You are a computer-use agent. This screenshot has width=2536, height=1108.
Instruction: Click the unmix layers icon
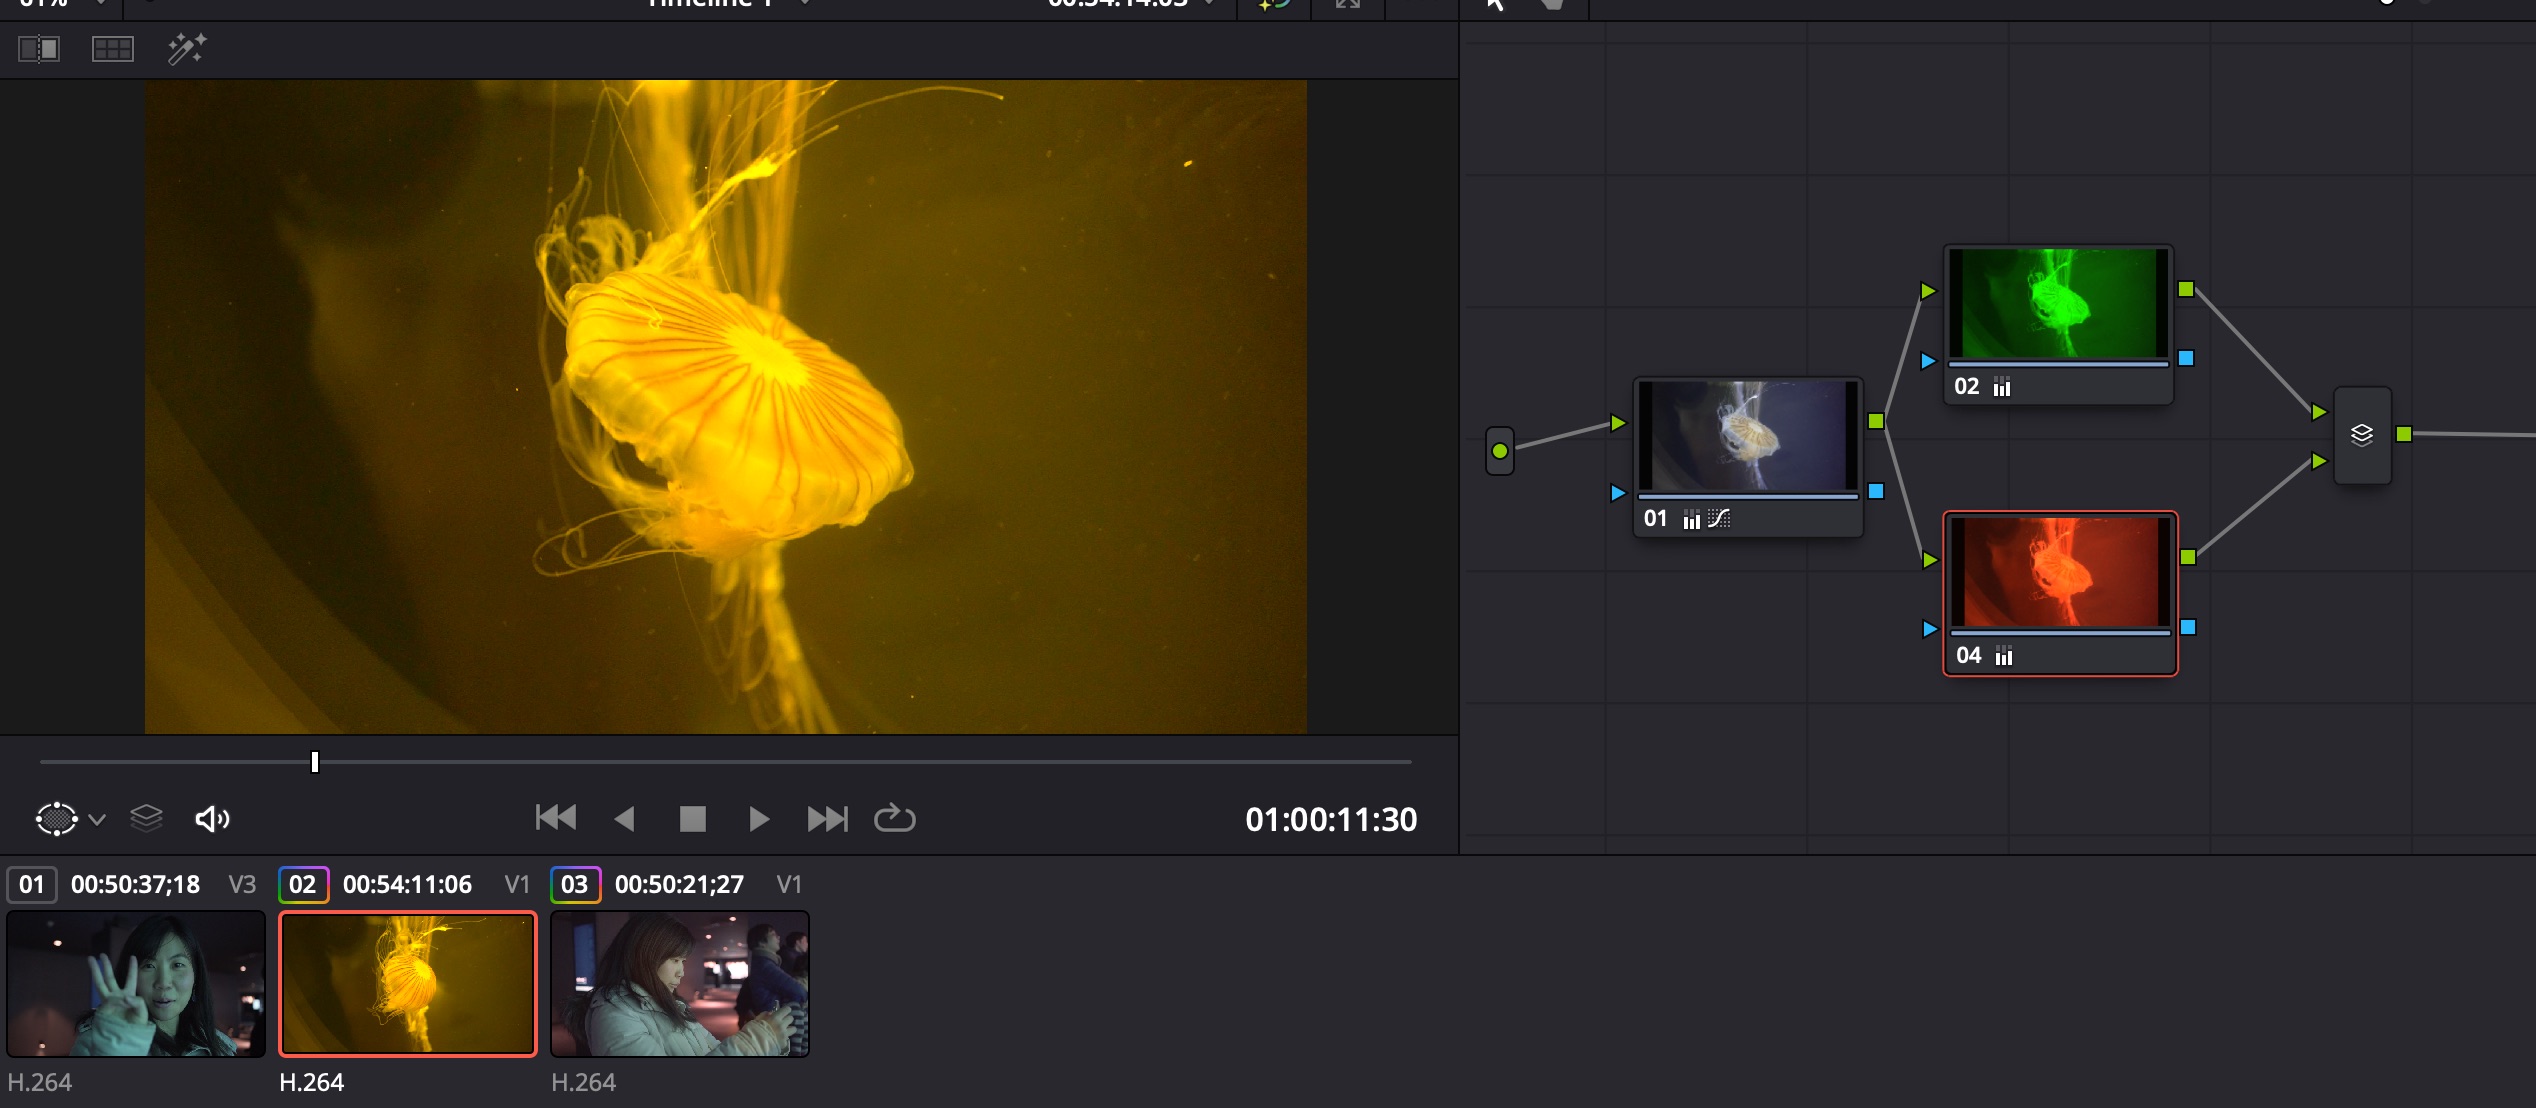(x=146, y=818)
